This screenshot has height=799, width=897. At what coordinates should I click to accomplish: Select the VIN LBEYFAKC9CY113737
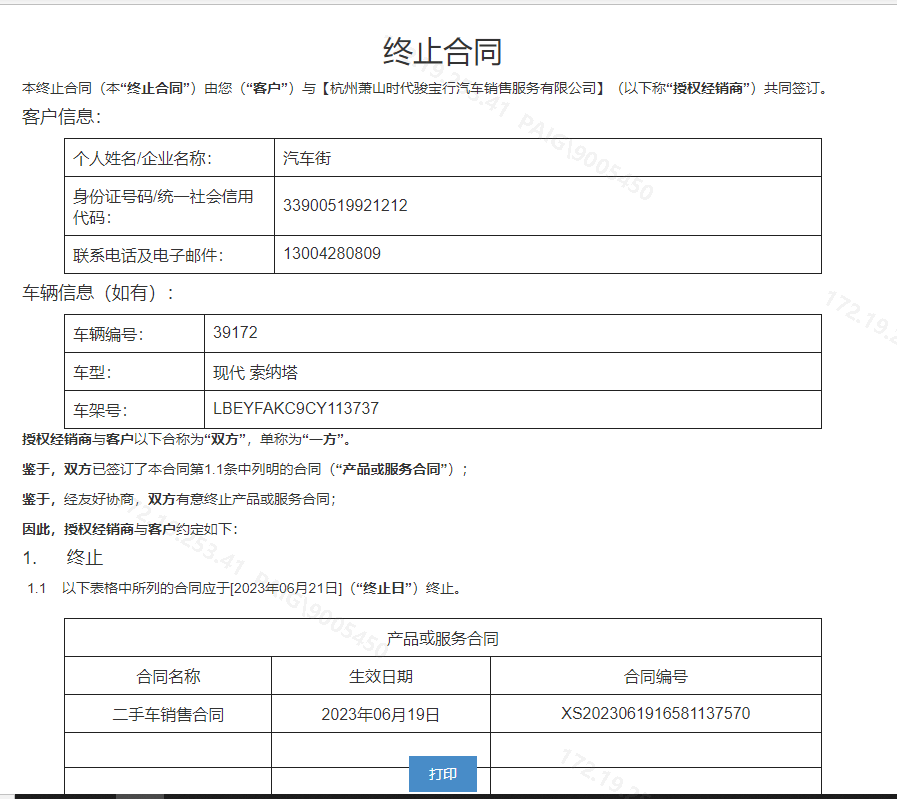pyautogui.click(x=296, y=408)
